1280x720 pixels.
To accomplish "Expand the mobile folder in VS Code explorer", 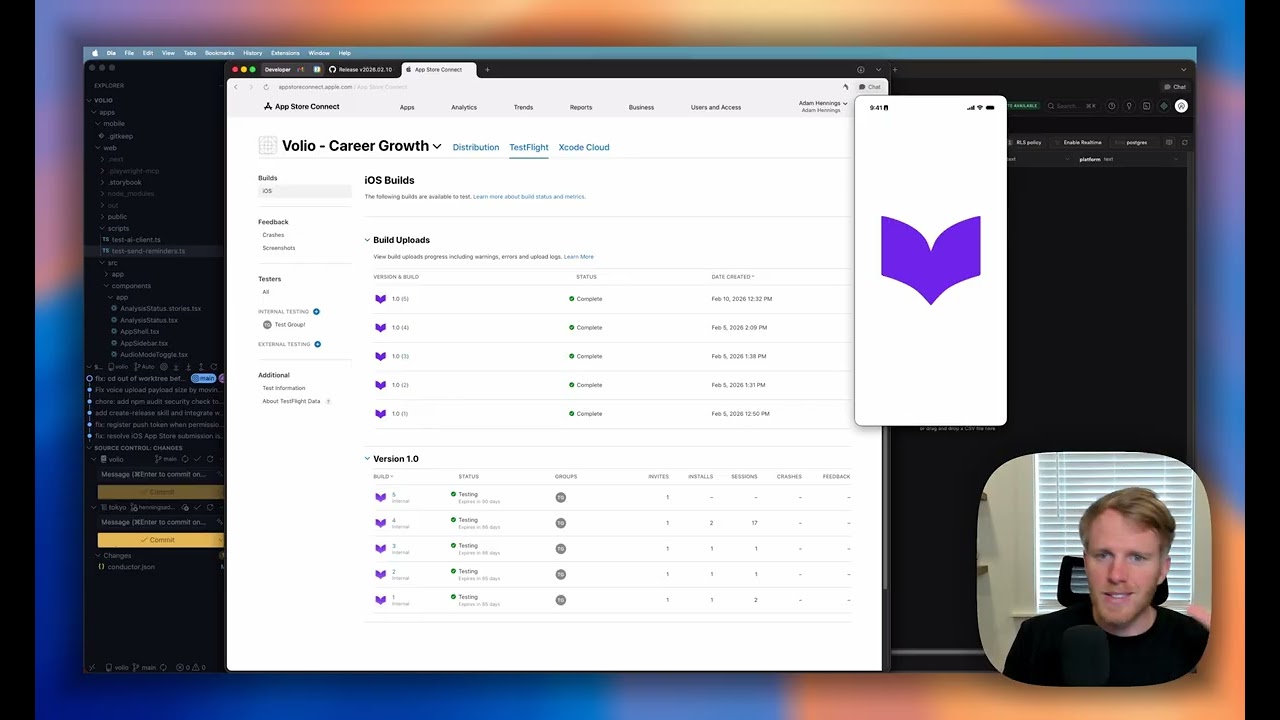I will [x=113, y=124].
